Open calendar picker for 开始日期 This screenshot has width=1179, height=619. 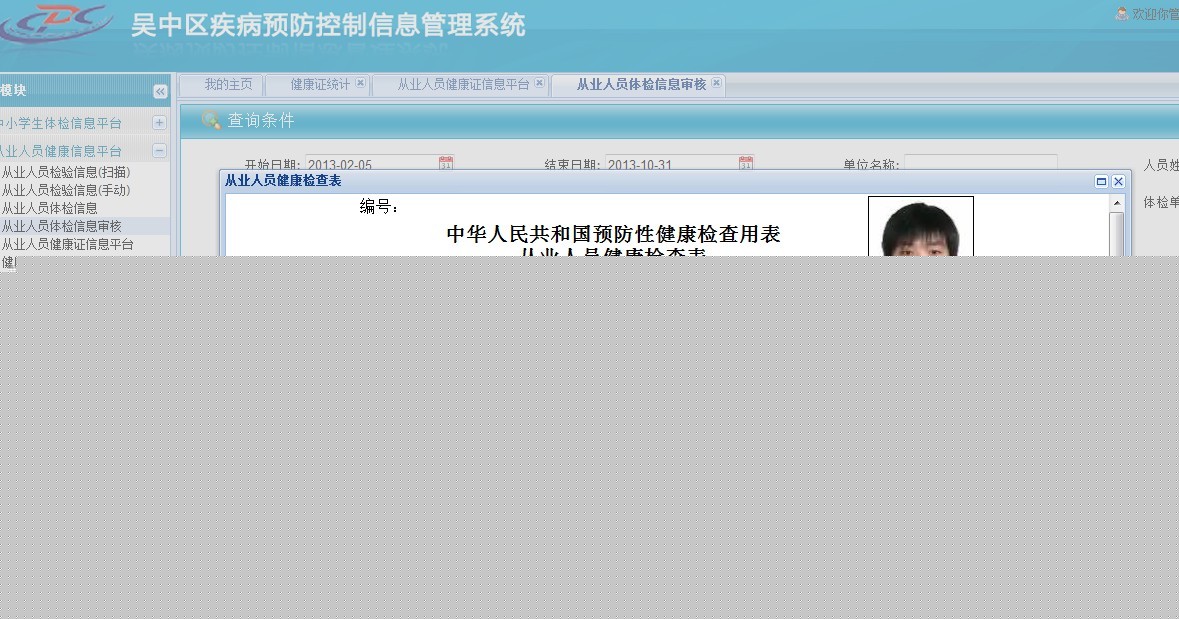coord(446,162)
